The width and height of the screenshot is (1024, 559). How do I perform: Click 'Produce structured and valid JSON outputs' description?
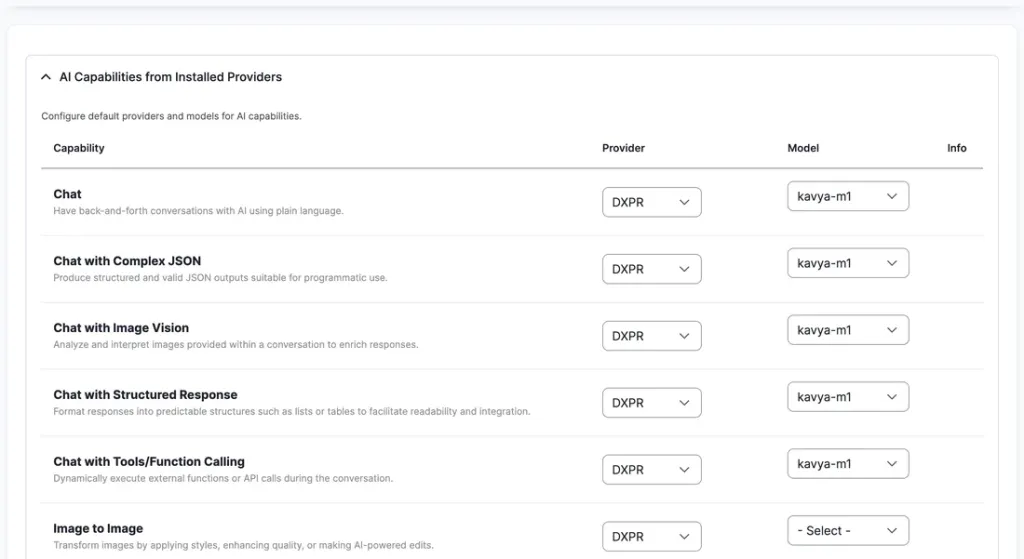pyautogui.click(x=220, y=278)
